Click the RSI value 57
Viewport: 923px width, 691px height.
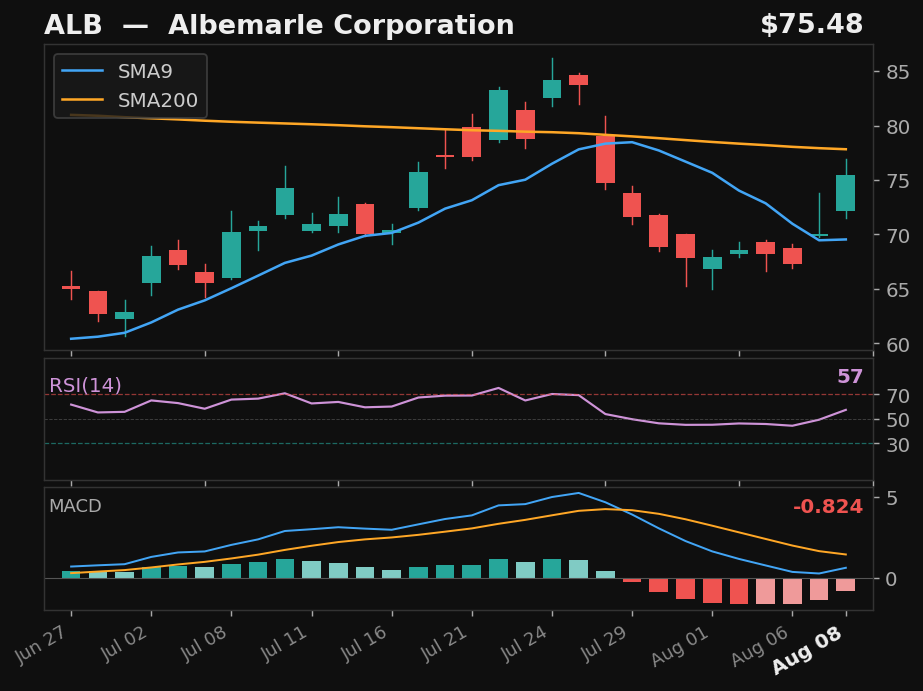tap(850, 376)
